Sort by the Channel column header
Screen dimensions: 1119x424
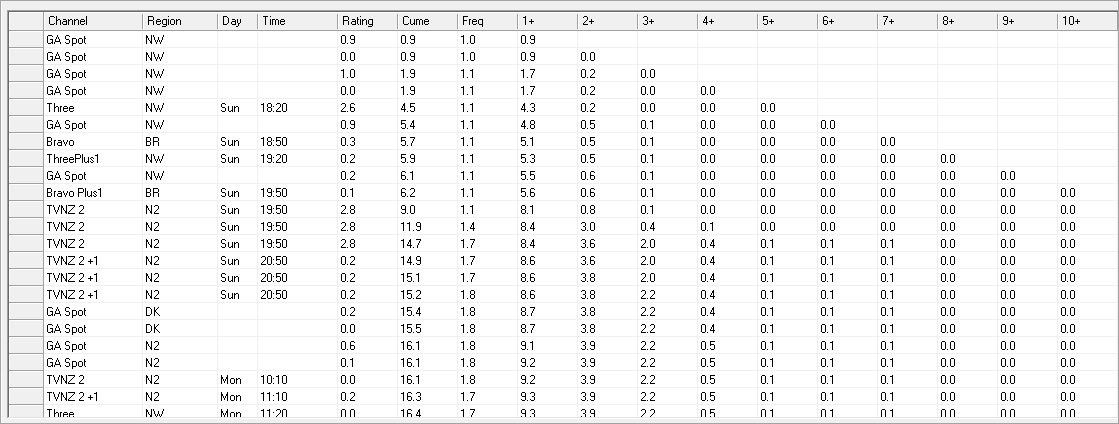pos(93,21)
